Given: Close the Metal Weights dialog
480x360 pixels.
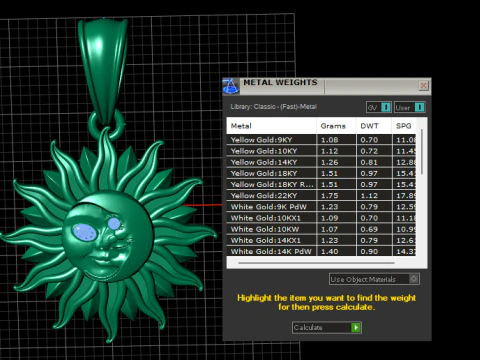Looking at the screenshot, I should point(423,86).
